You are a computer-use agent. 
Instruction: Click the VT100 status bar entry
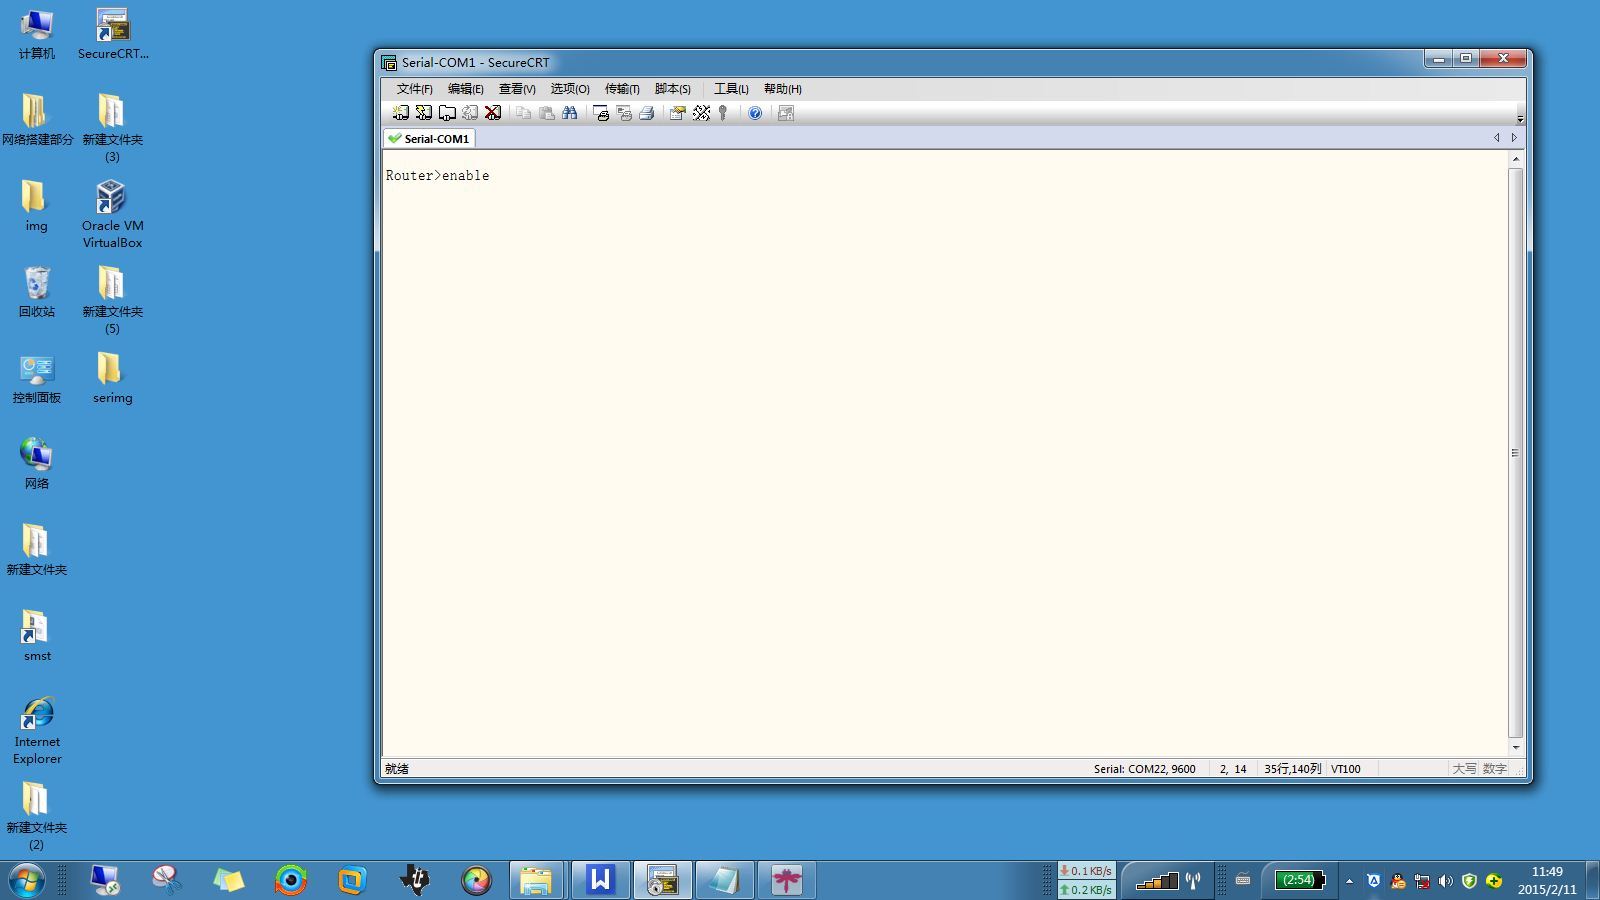1346,769
